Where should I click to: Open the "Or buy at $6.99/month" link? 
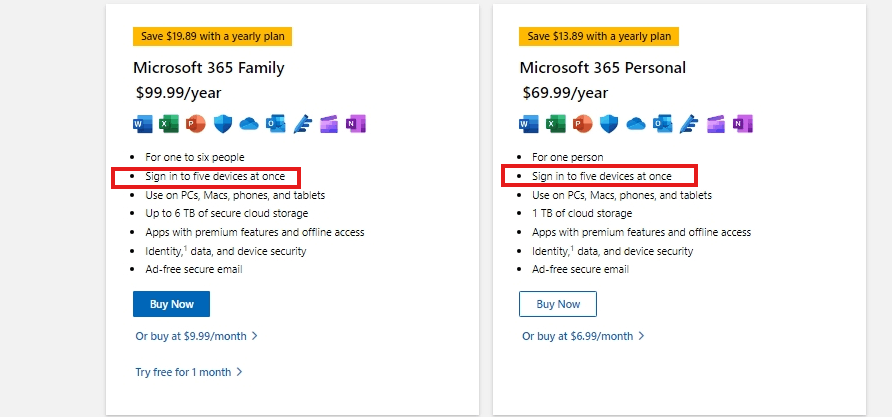point(583,336)
